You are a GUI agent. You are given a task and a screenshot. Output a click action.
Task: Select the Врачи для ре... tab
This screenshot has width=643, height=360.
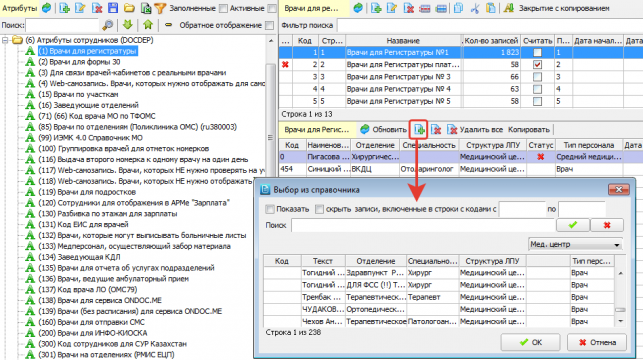pyautogui.click(x=315, y=8)
